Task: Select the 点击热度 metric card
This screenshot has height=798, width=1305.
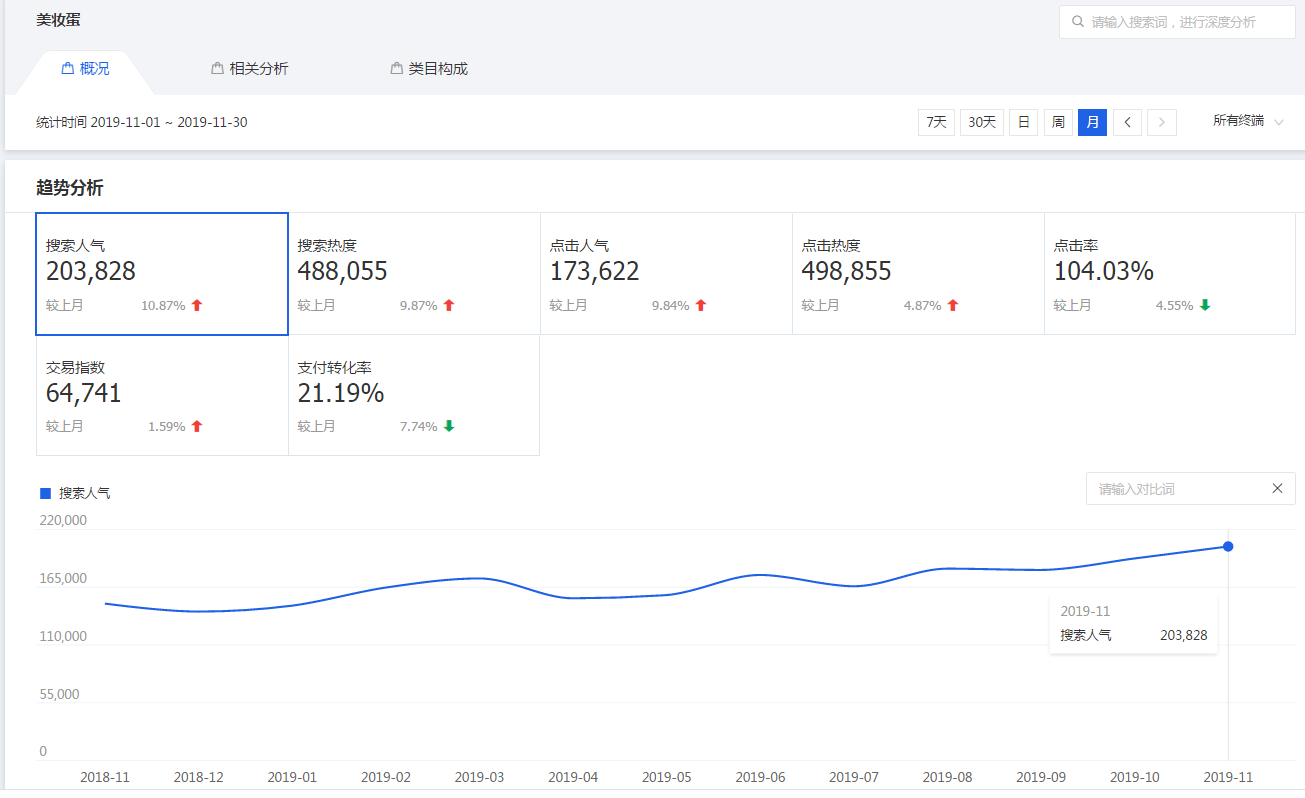Action: (x=918, y=274)
